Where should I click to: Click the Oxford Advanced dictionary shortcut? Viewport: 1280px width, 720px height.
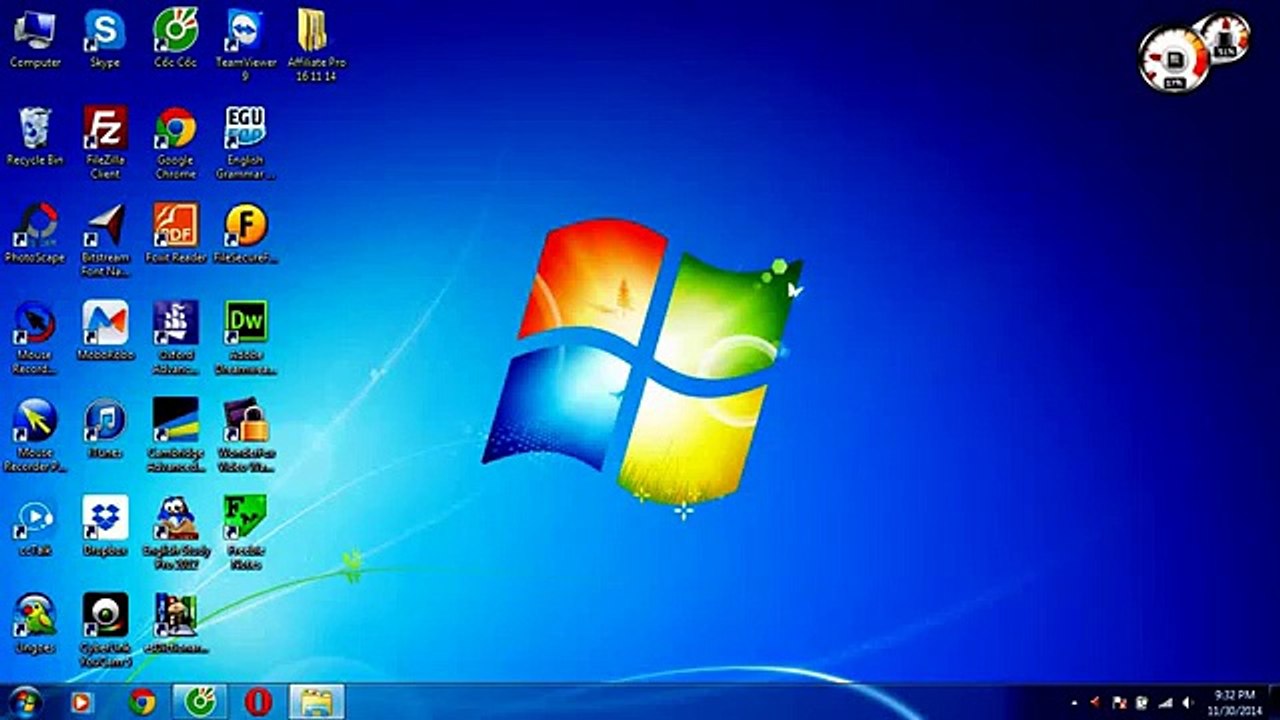176,337
